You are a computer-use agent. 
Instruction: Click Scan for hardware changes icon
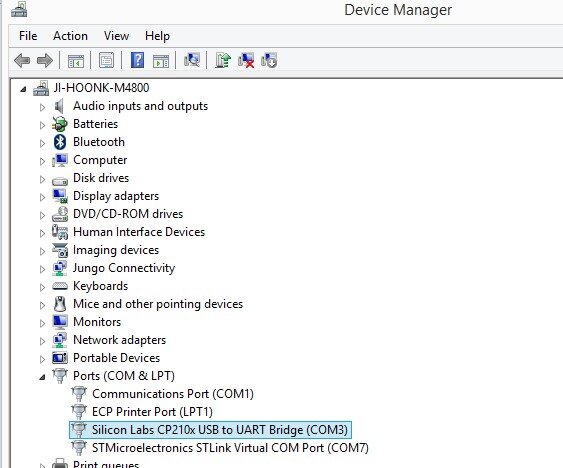click(192, 60)
